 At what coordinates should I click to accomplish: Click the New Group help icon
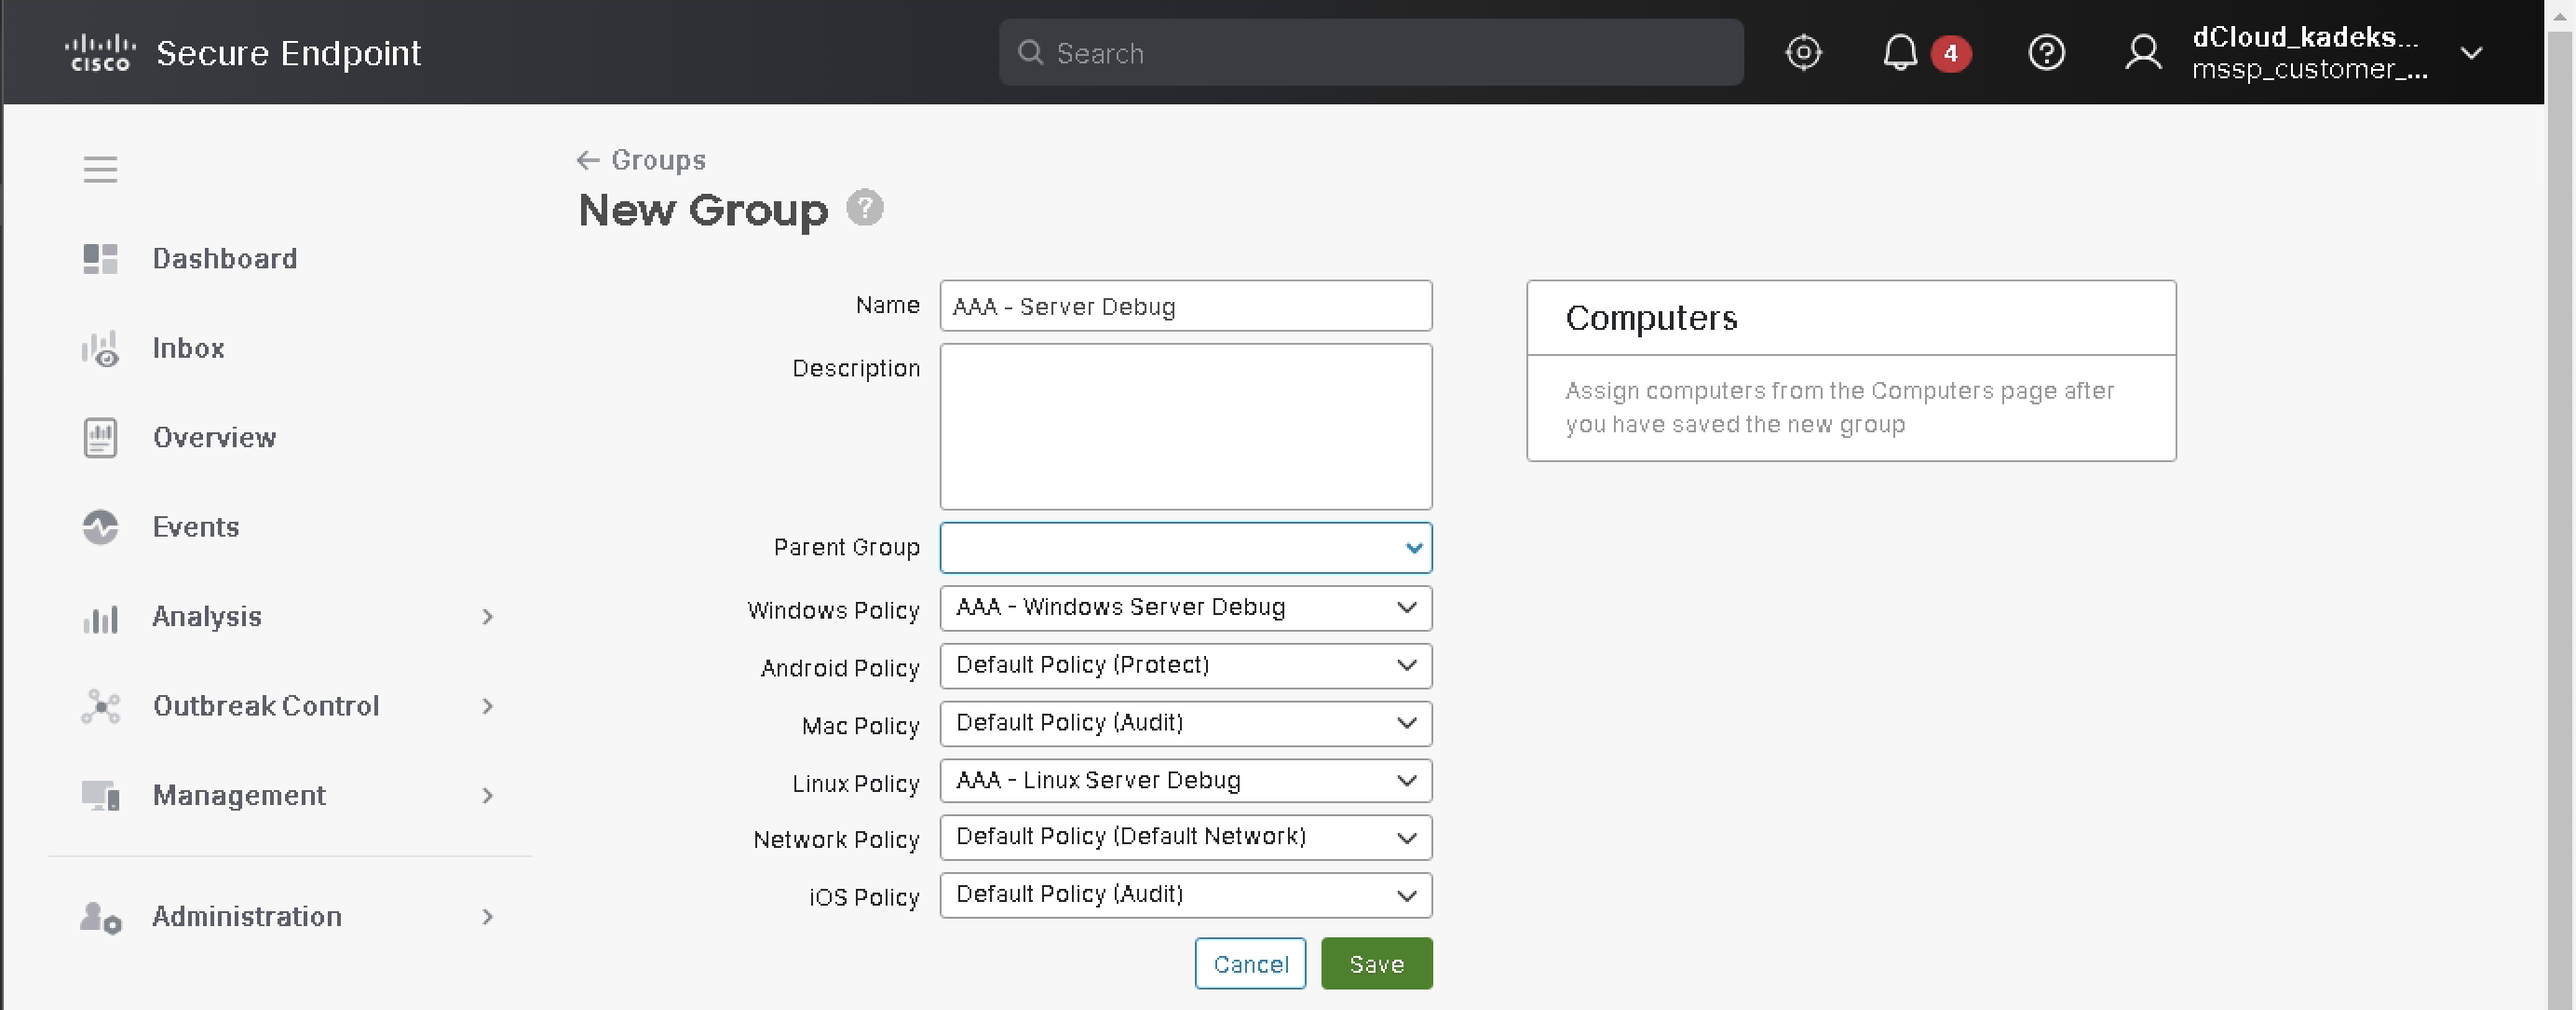coord(864,208)
